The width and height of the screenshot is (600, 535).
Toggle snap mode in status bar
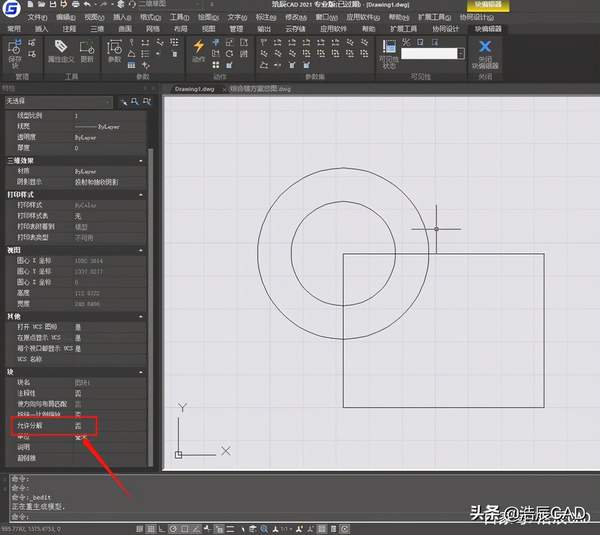tap(140, 529)
